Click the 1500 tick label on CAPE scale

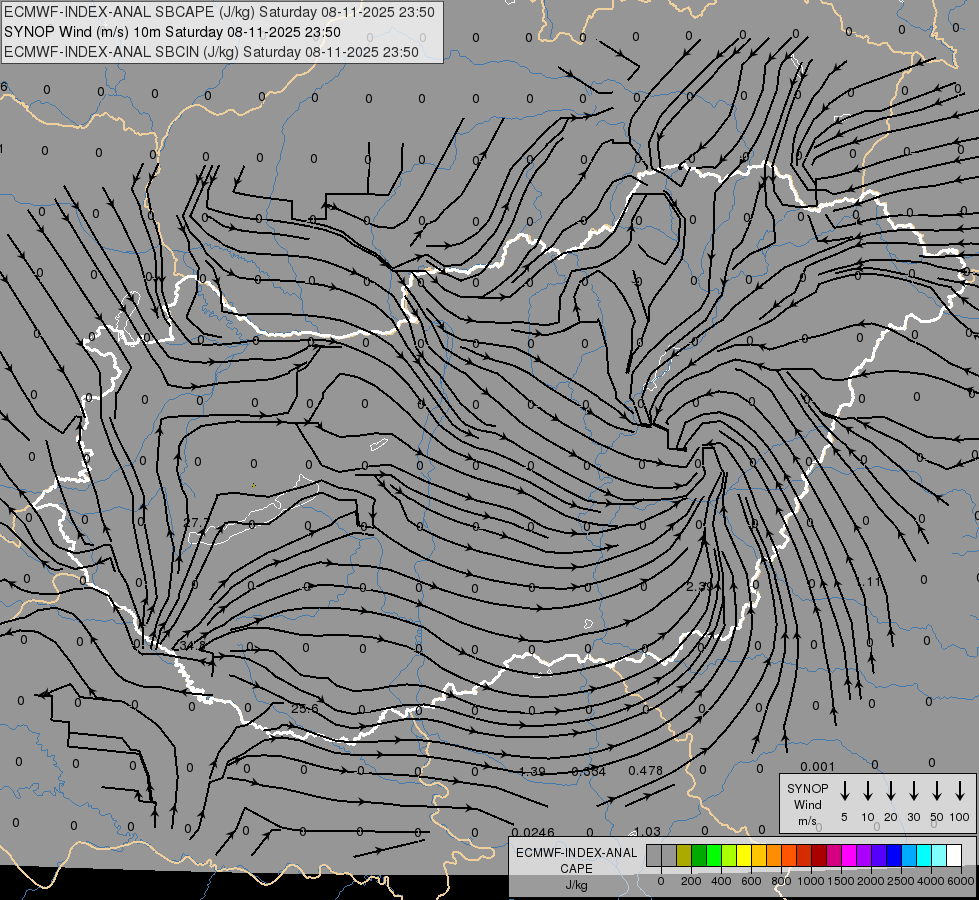[841, 881]
